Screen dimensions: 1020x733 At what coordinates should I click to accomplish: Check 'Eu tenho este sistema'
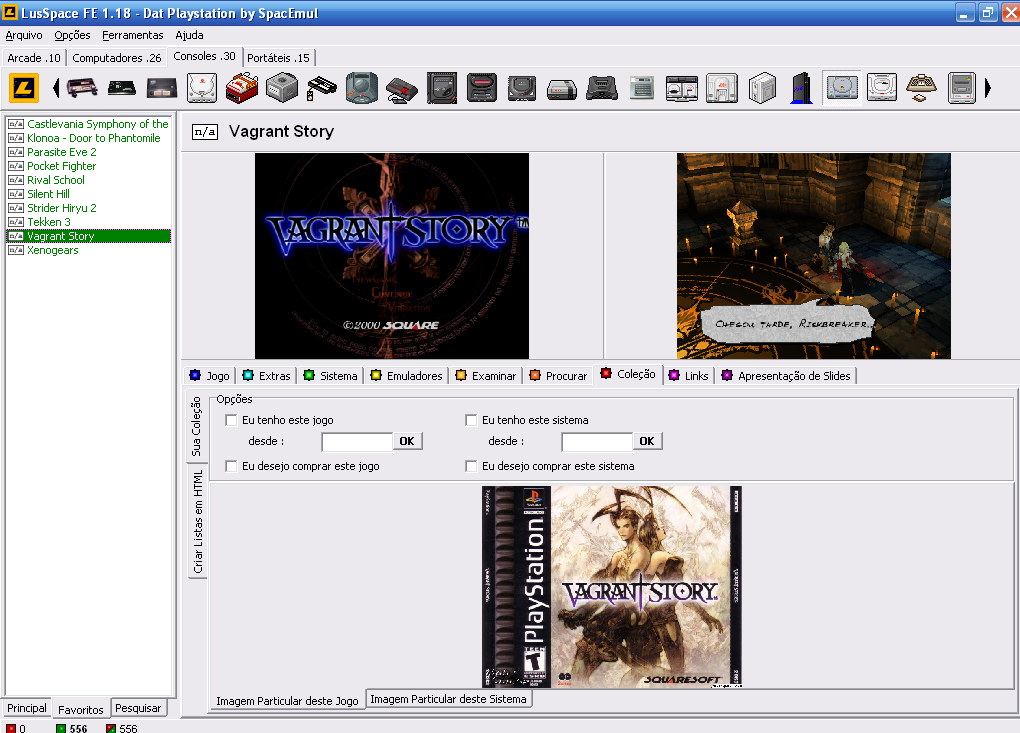pyautogui.click(x=471, y=420)
